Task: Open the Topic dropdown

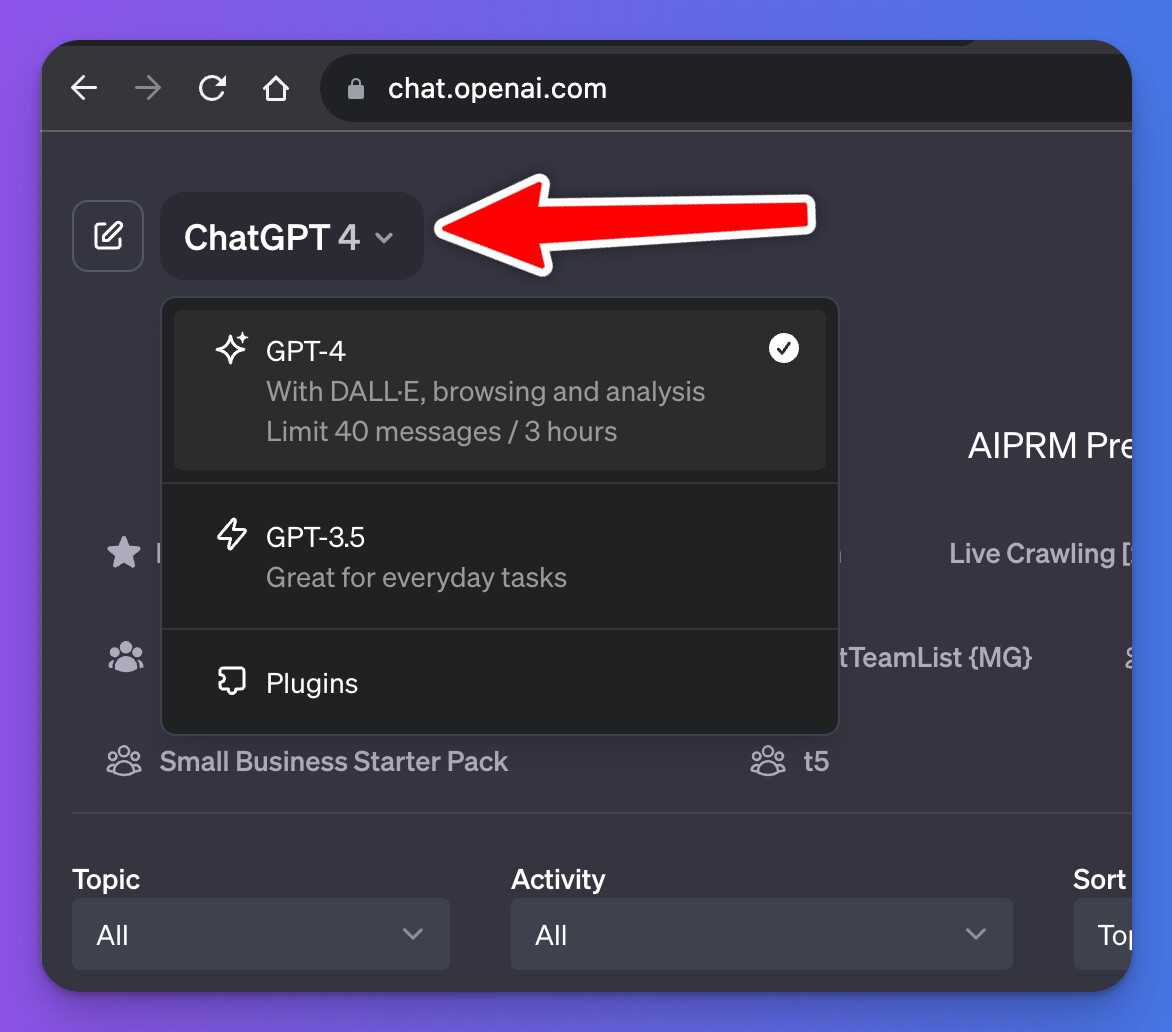Action: pos(260,934)
